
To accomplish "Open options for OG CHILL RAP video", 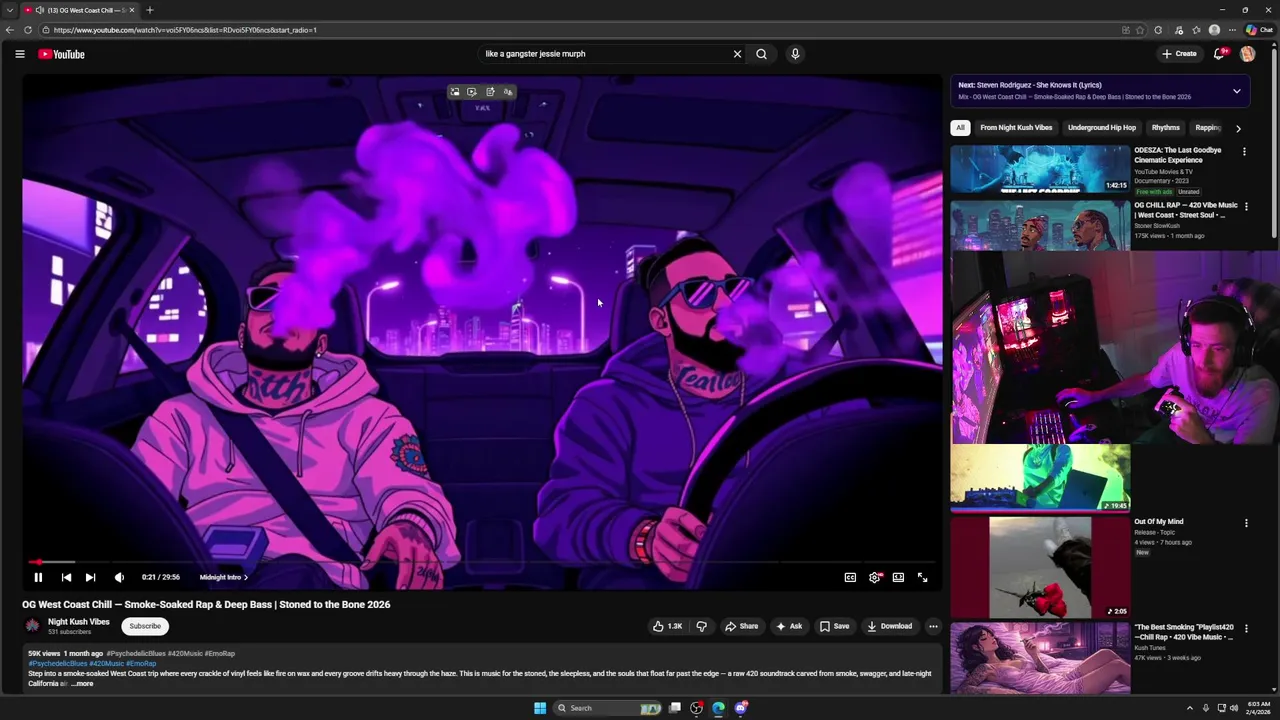I will tap(1246, 207).
